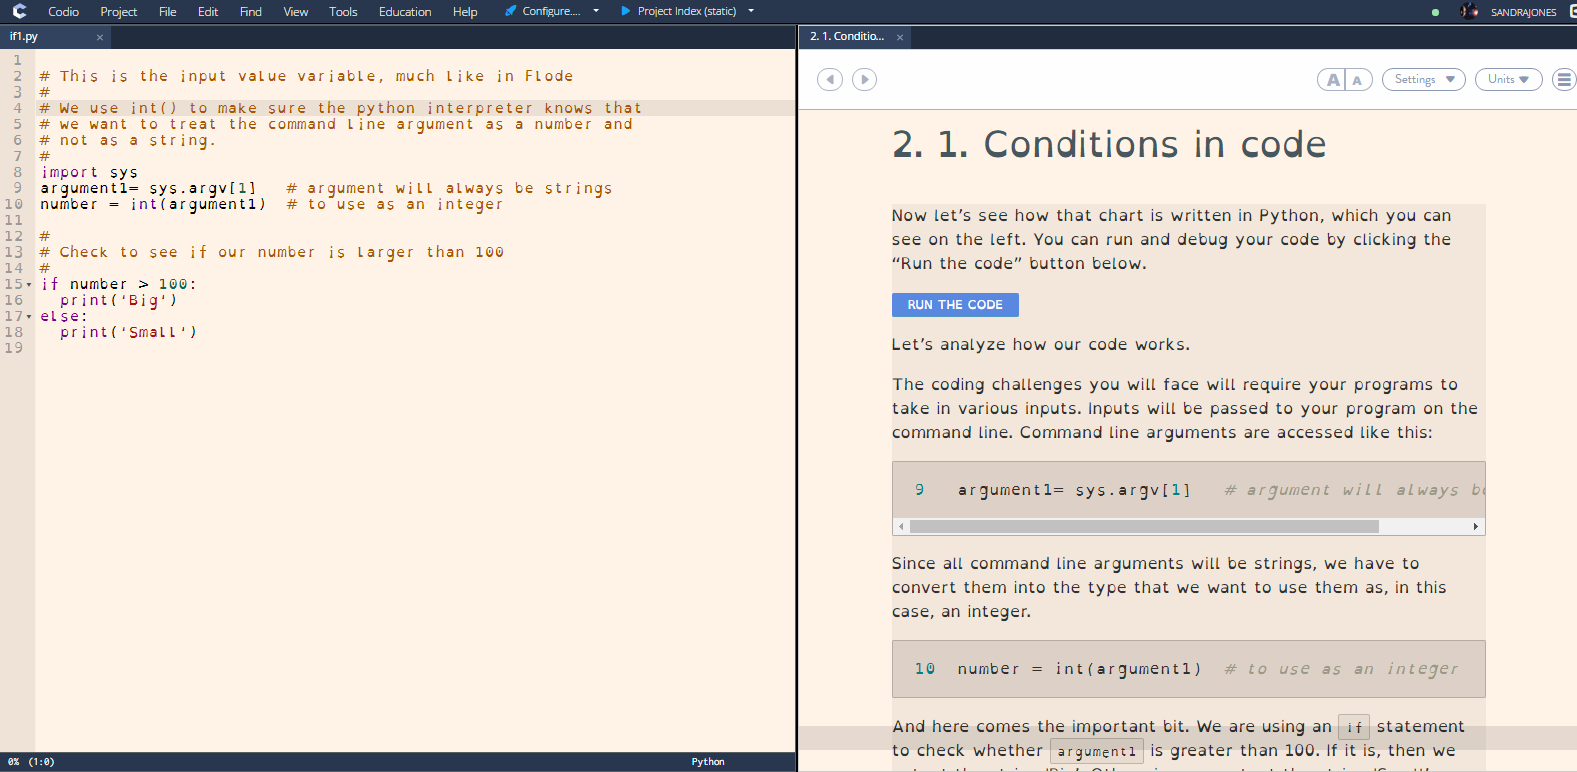Click the code snippet left scroll arrow
This screenshot has height=772, width=1577.
pos(901,526)
